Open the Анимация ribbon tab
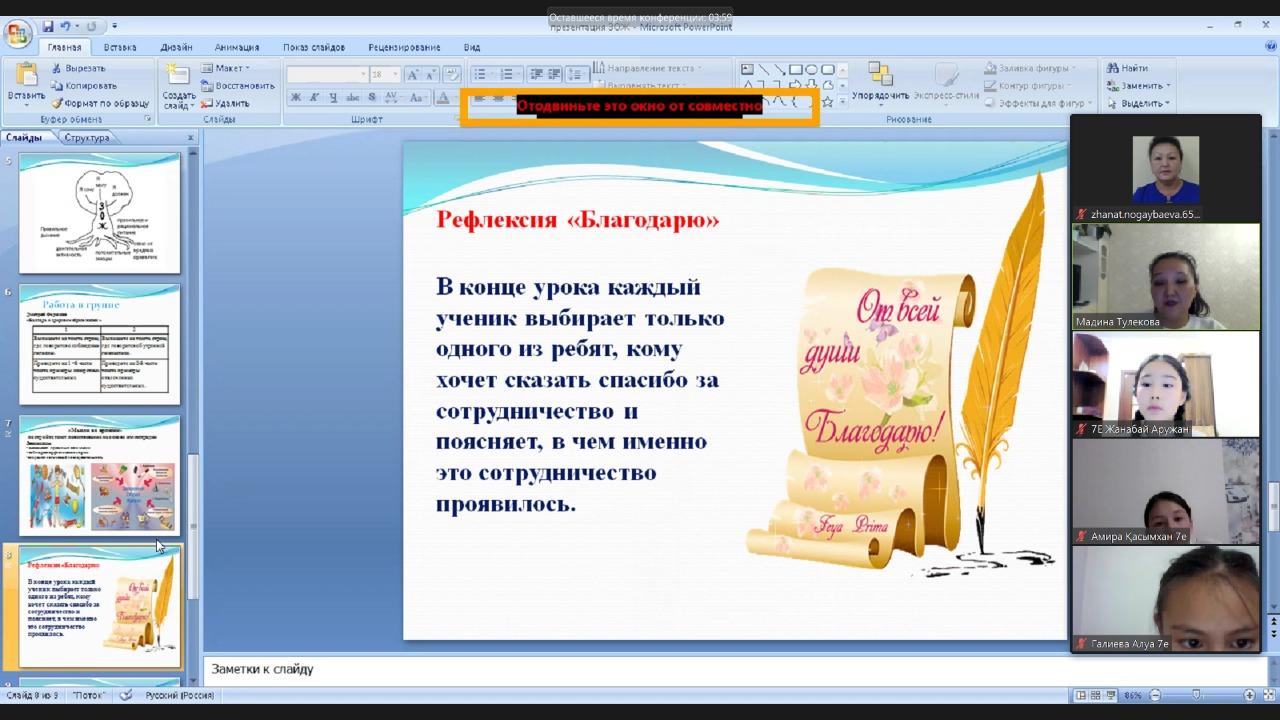 tap(236, 47)
